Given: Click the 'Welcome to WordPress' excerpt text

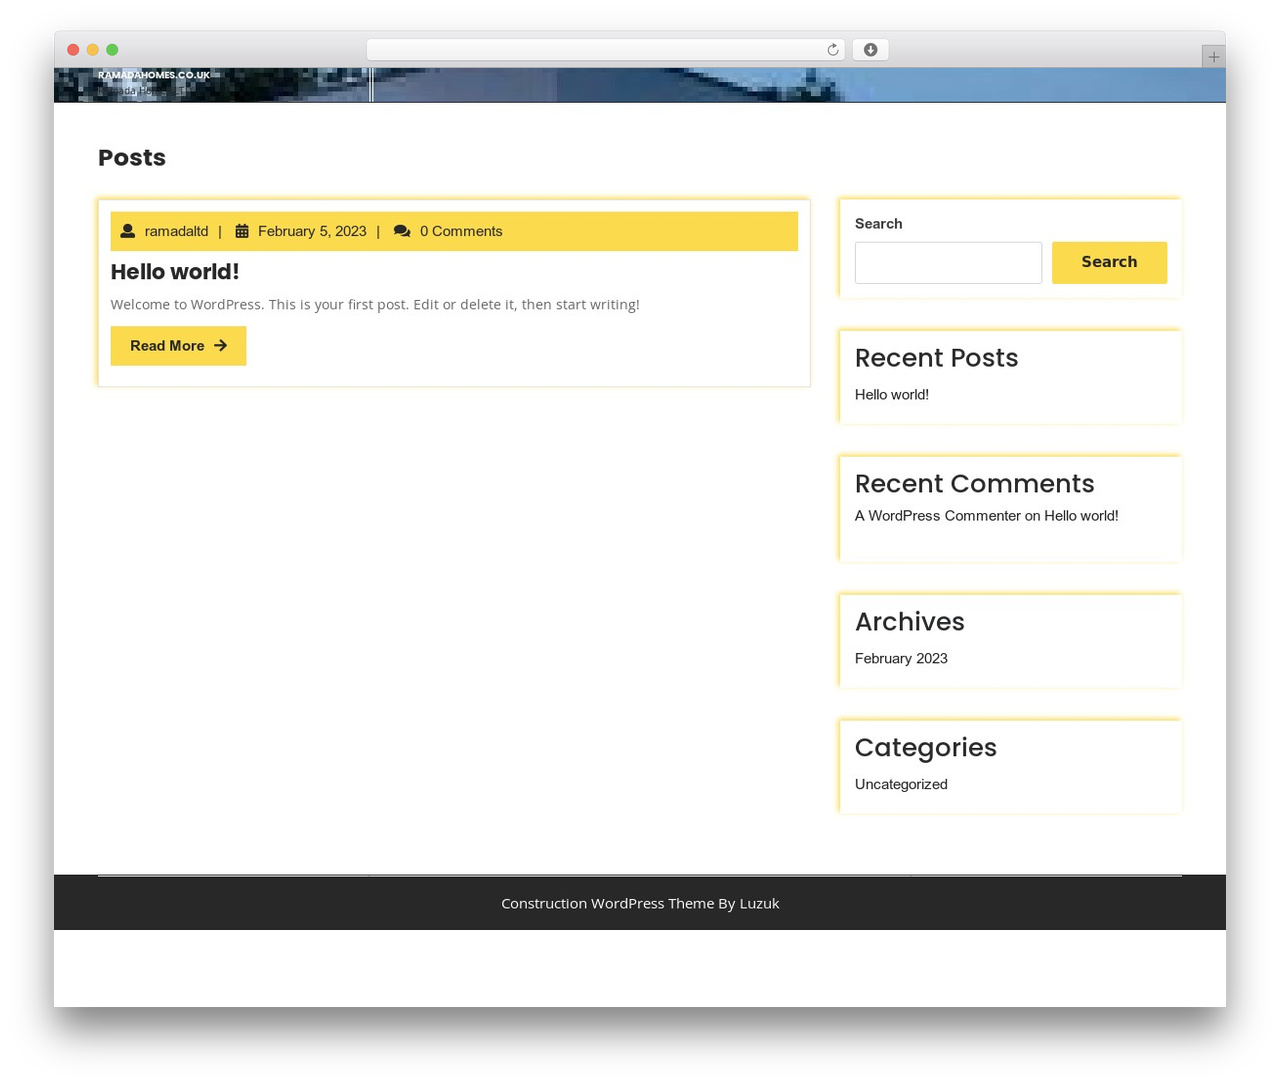Looking at the screenshot, I should (x=375, y=304).
